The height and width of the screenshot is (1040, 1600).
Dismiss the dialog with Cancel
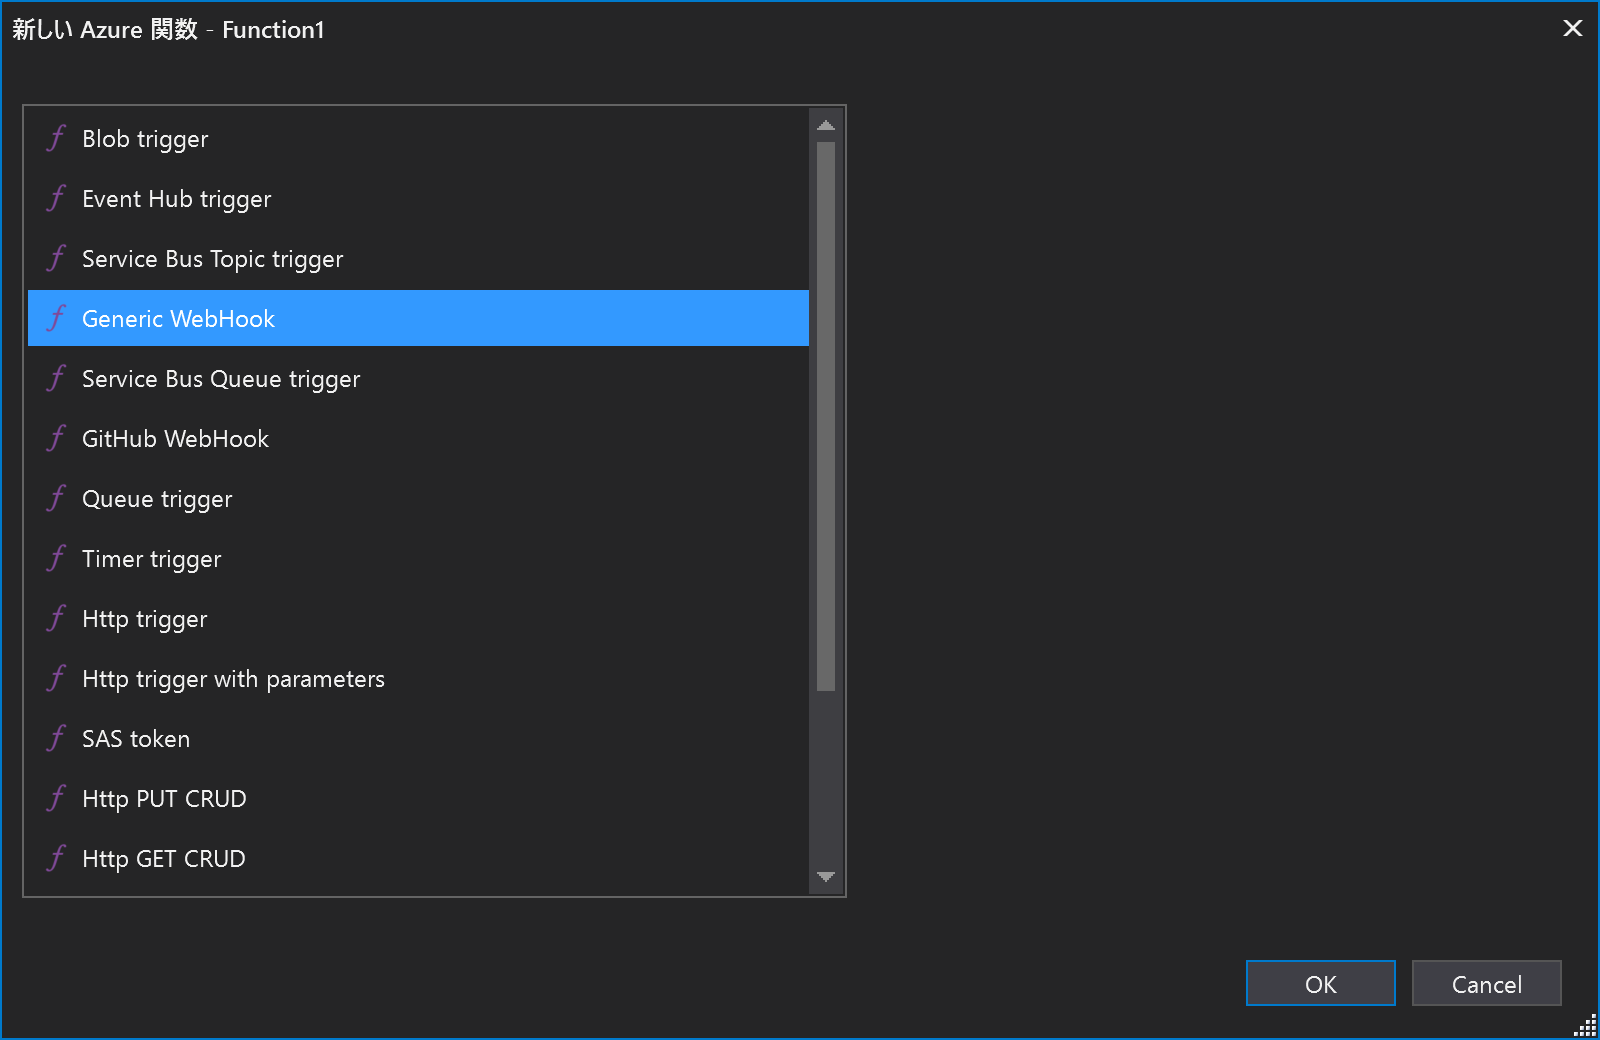pos(1486,983)
